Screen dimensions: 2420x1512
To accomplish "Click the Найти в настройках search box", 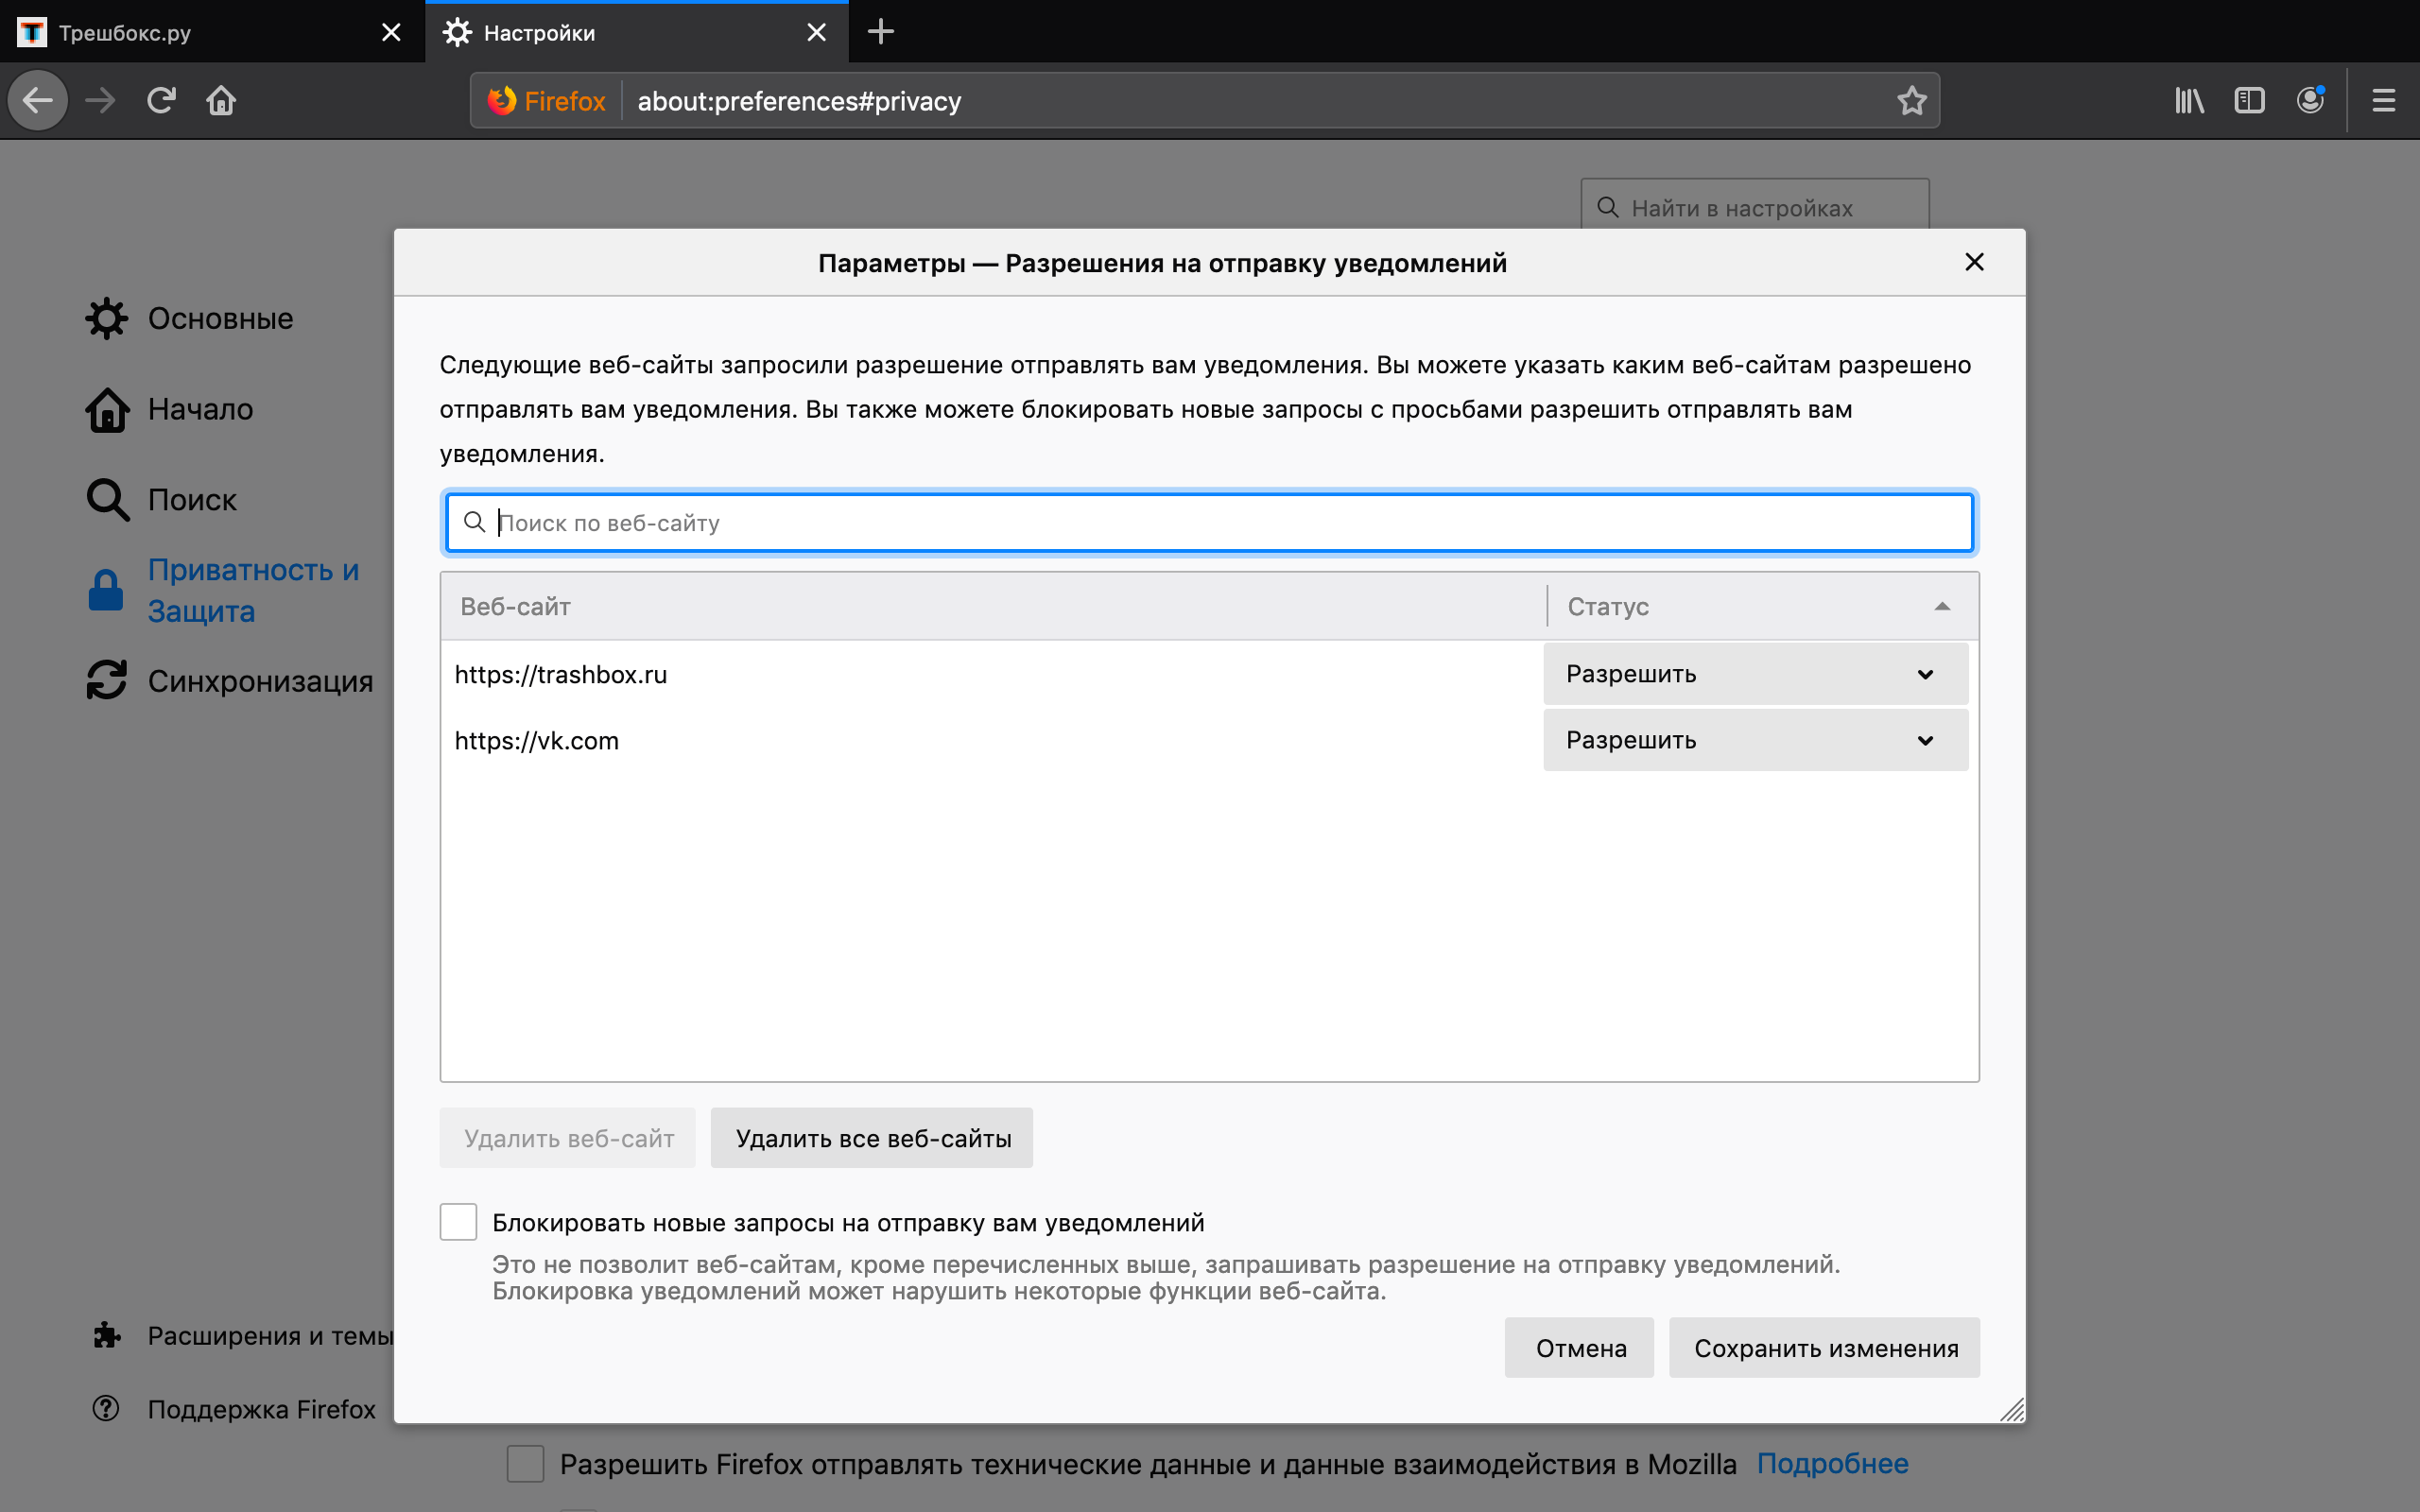I will [1755, 207].
